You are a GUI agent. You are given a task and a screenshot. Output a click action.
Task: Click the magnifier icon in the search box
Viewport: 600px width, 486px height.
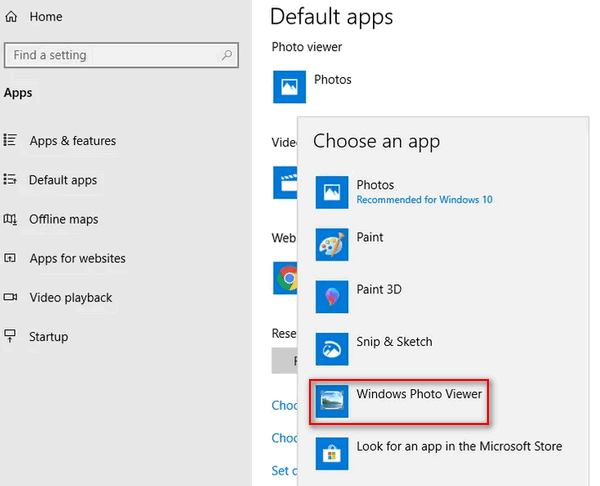point(228,55)
